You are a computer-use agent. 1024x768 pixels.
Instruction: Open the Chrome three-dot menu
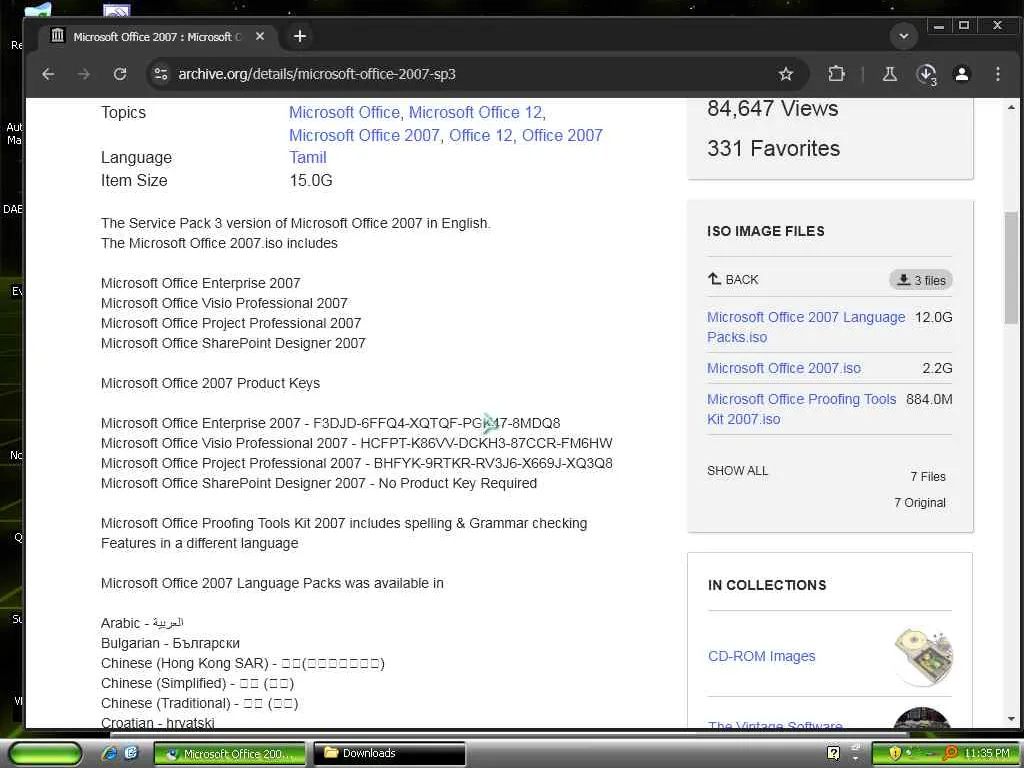(998, 74)
